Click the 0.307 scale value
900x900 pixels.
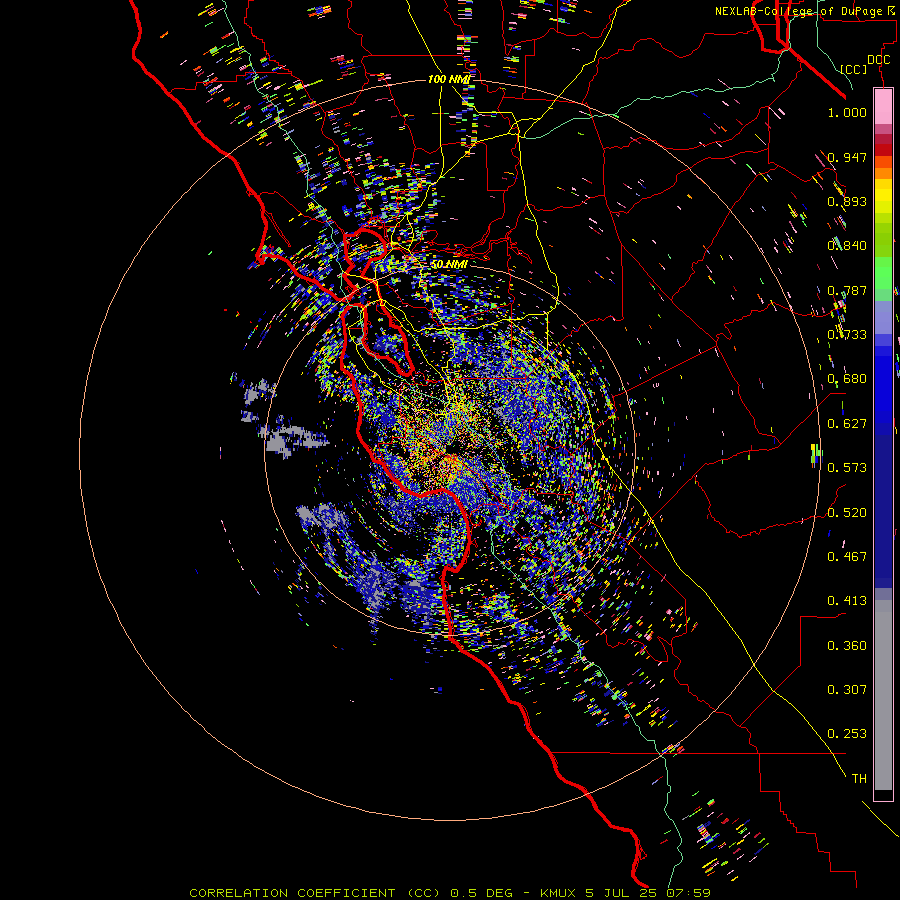click(x=847, y=690)
